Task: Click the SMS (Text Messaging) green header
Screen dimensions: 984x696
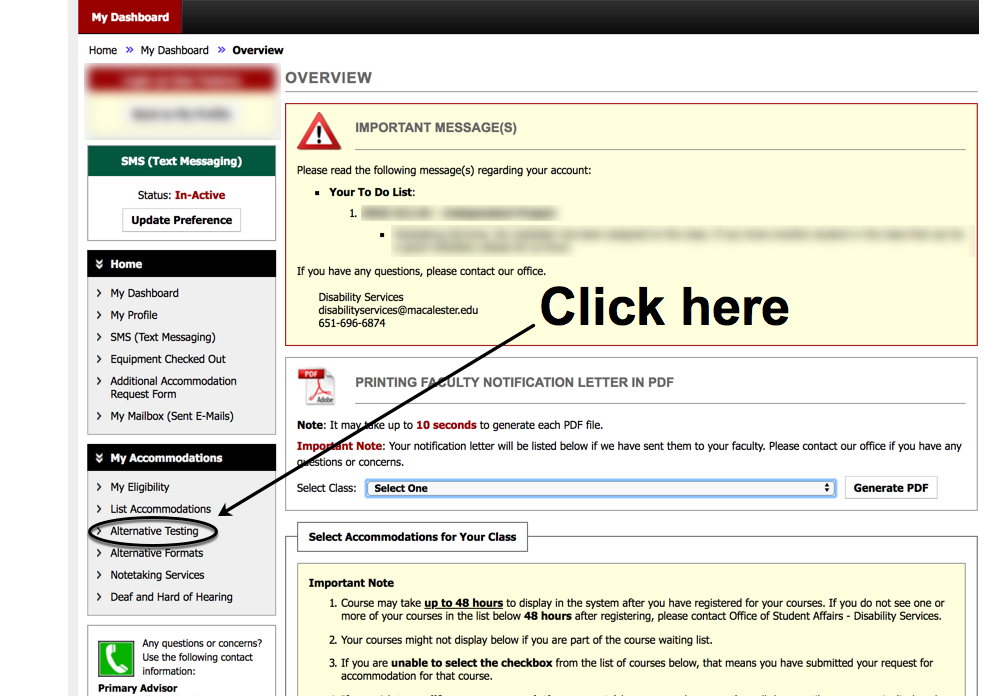Action: (x=181, y=161)
